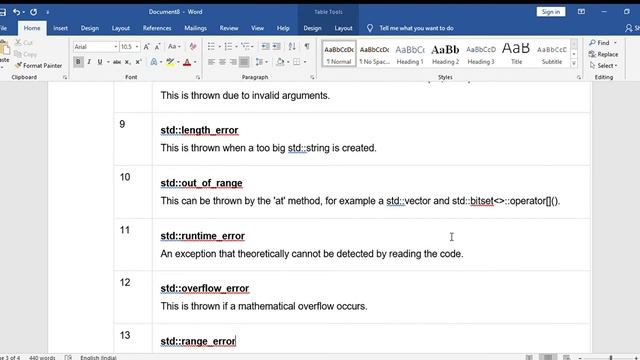This screenshot has width=640, height=360.
Task: Apply the Subtitle style
Action: [552, 53]
